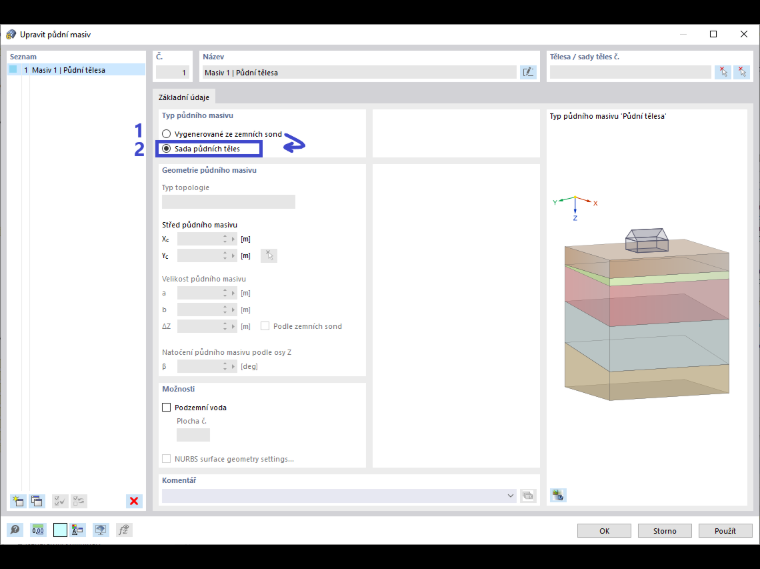The width and height of the screenshot is (760, 569).
Task: Enable the Podzemní voda checkbox
Action: [166, 408]
